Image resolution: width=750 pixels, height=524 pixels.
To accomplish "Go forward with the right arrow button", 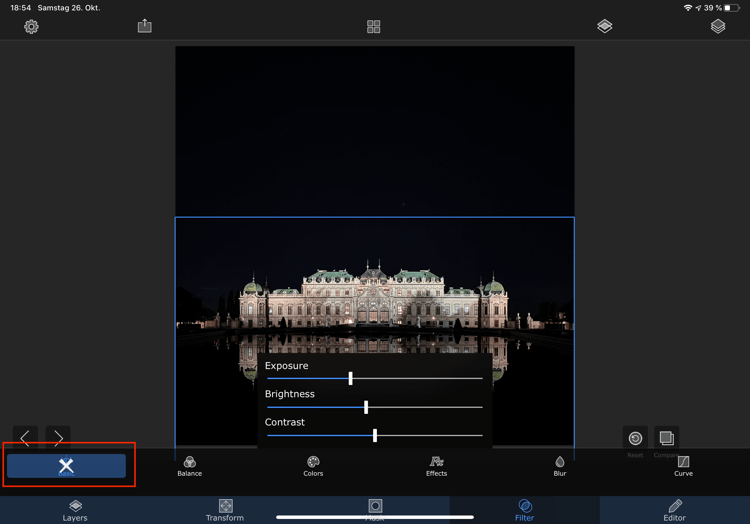I will [x=58, y=437].
